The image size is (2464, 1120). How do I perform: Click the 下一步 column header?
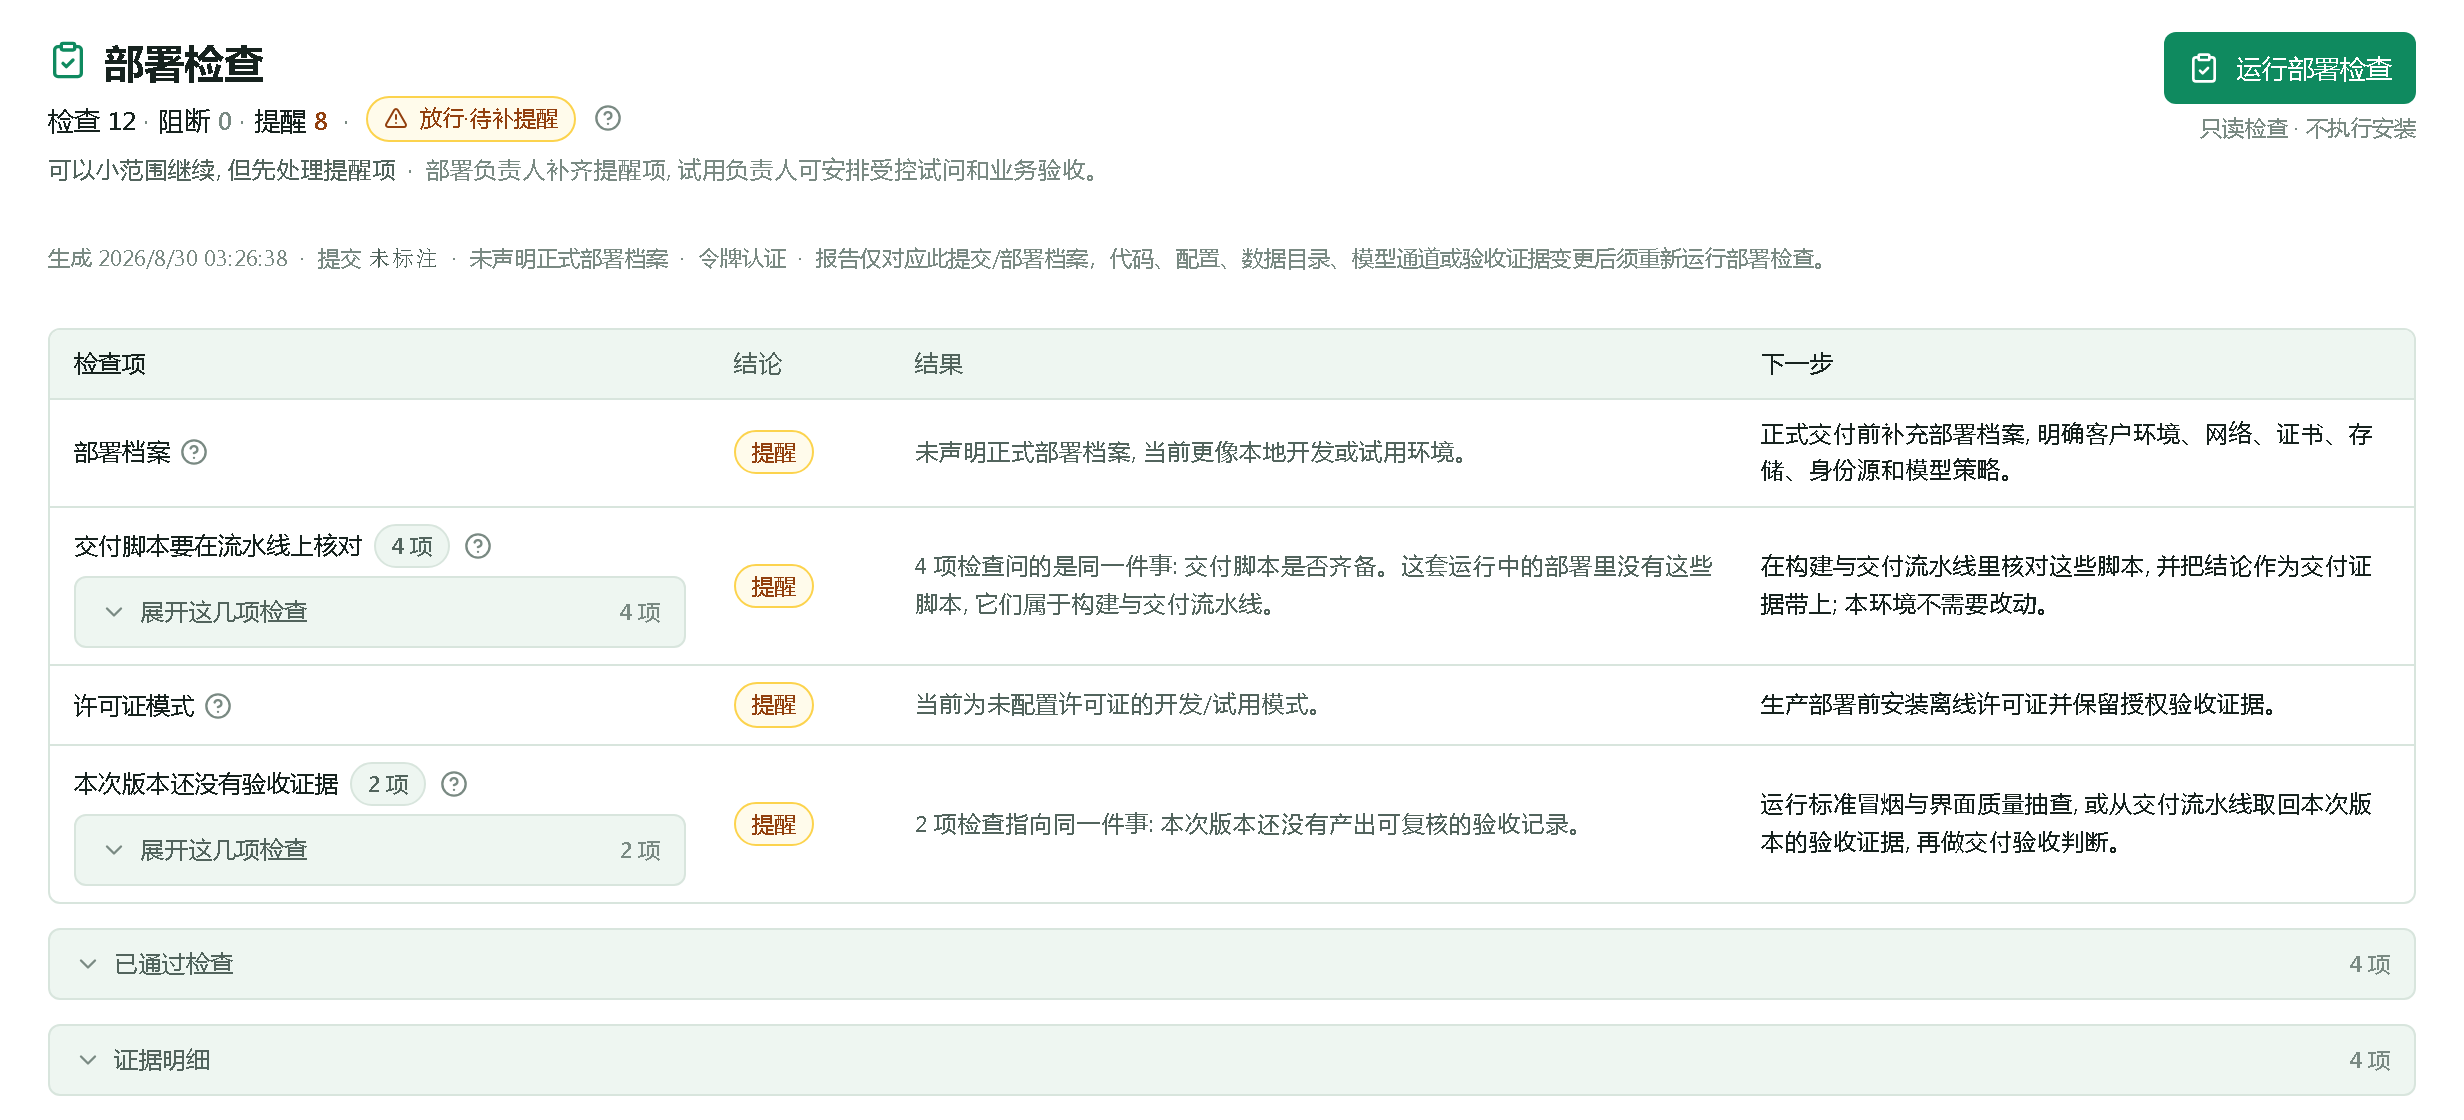click(1796, 364)
